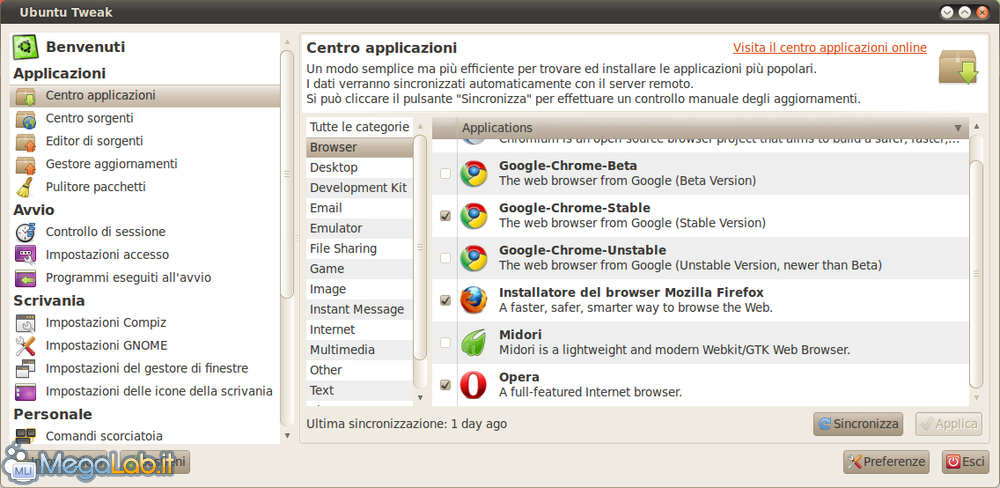Click the Applica button
This screenshot has height=488, width=1000.
click(x=948, y=424)
